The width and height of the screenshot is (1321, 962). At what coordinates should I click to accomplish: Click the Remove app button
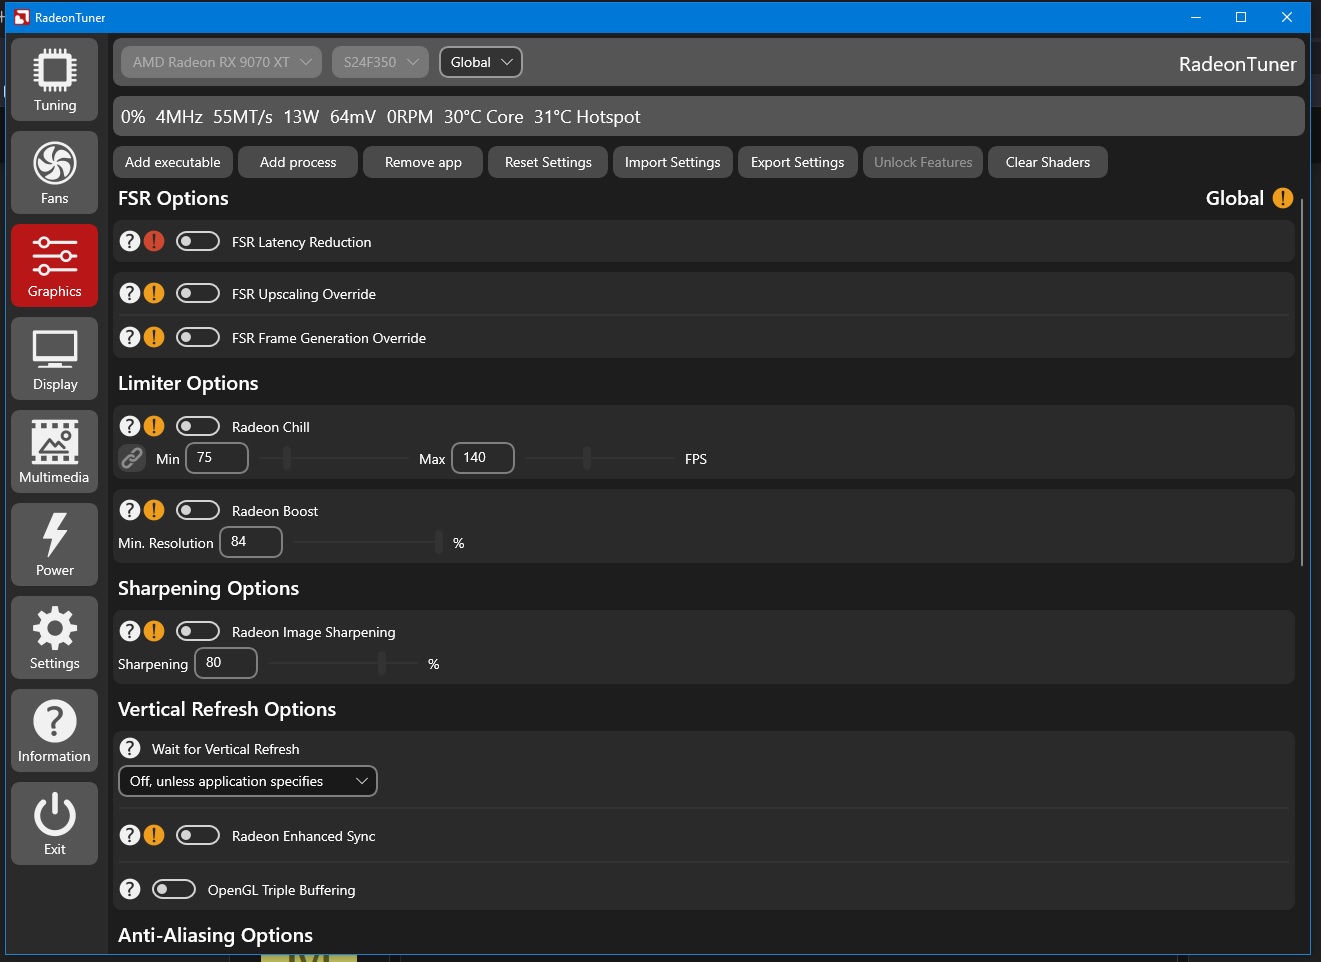coord(423,162)
